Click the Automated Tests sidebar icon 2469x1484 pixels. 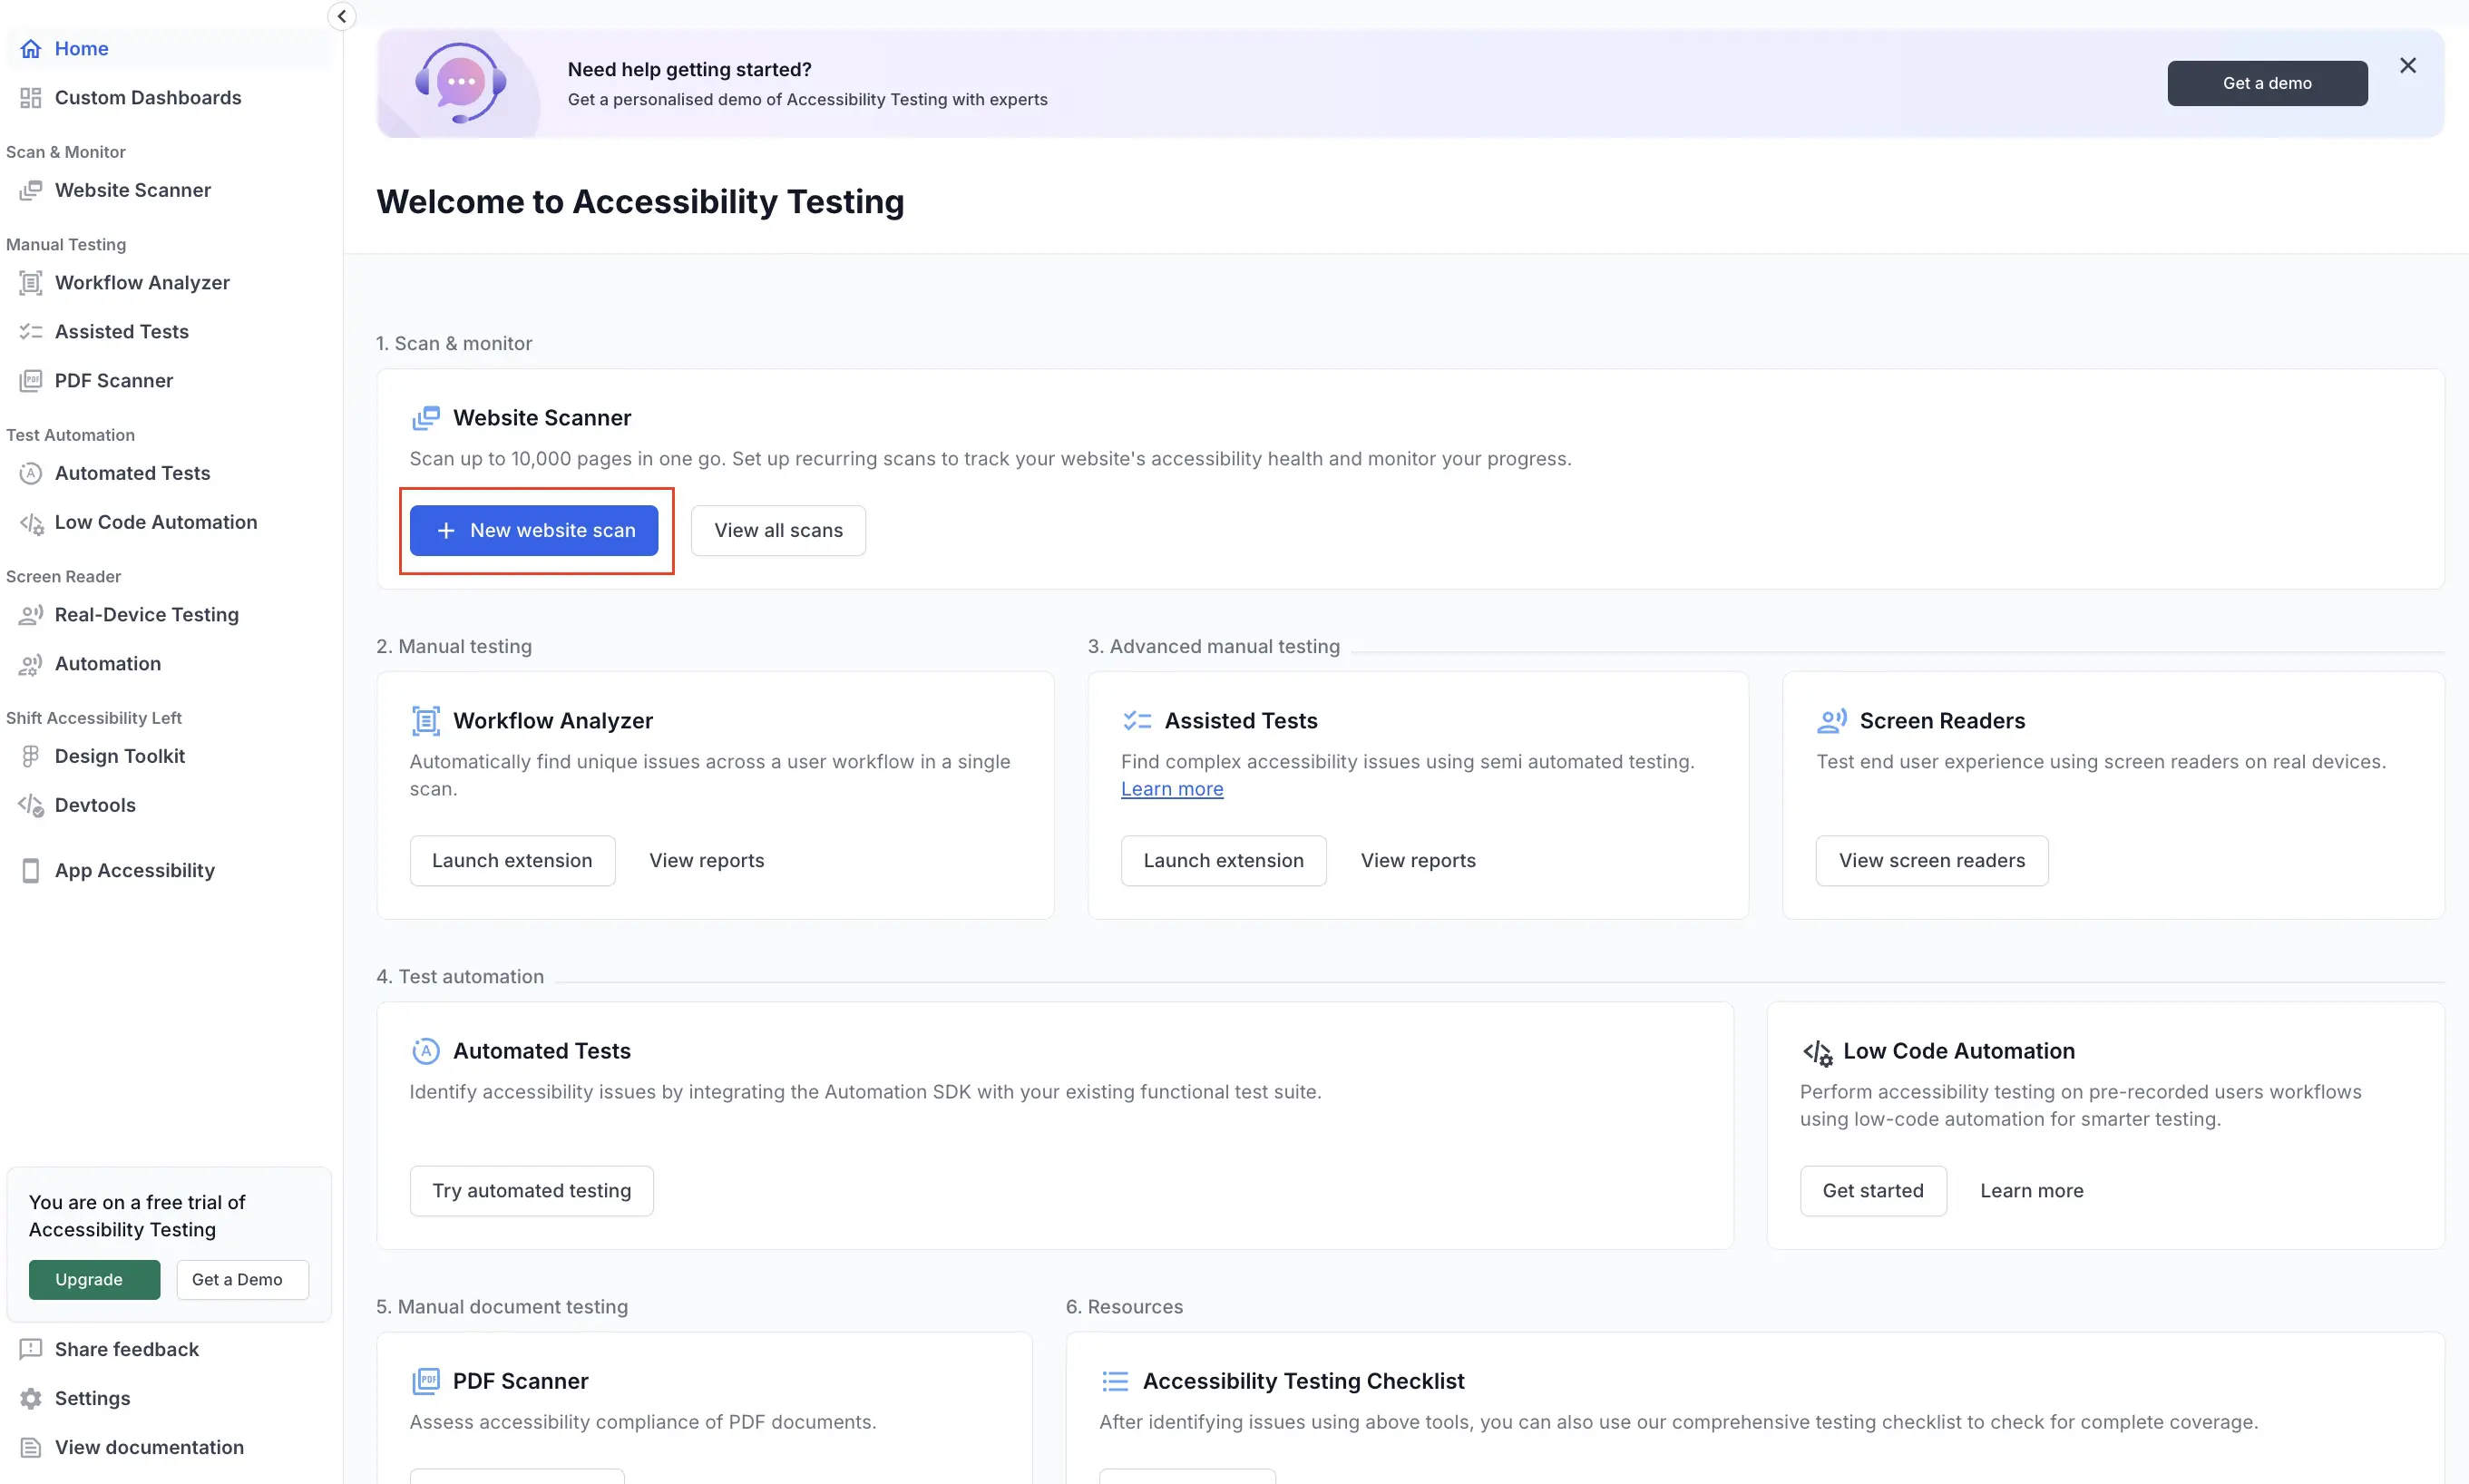pos(31,473)
